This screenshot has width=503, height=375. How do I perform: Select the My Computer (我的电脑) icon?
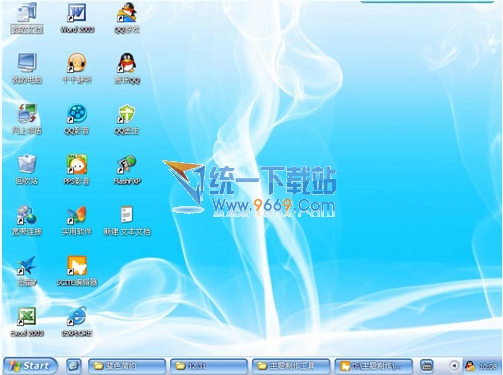click(x=27, y=68)
